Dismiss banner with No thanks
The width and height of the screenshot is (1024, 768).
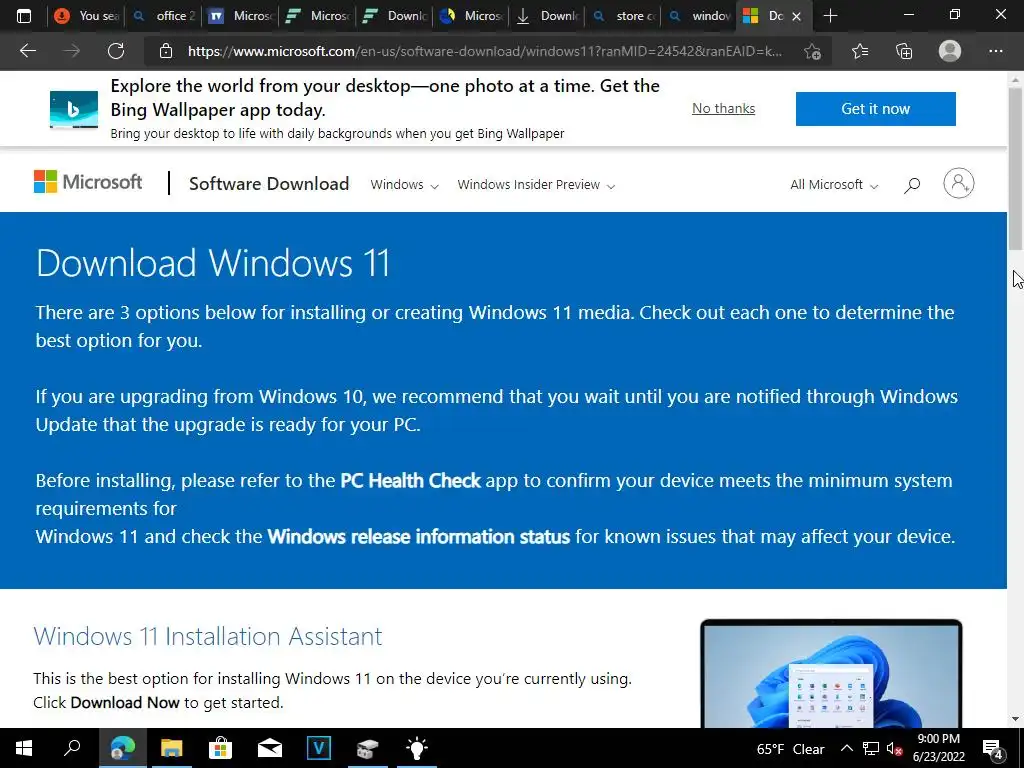coord(723,108)
